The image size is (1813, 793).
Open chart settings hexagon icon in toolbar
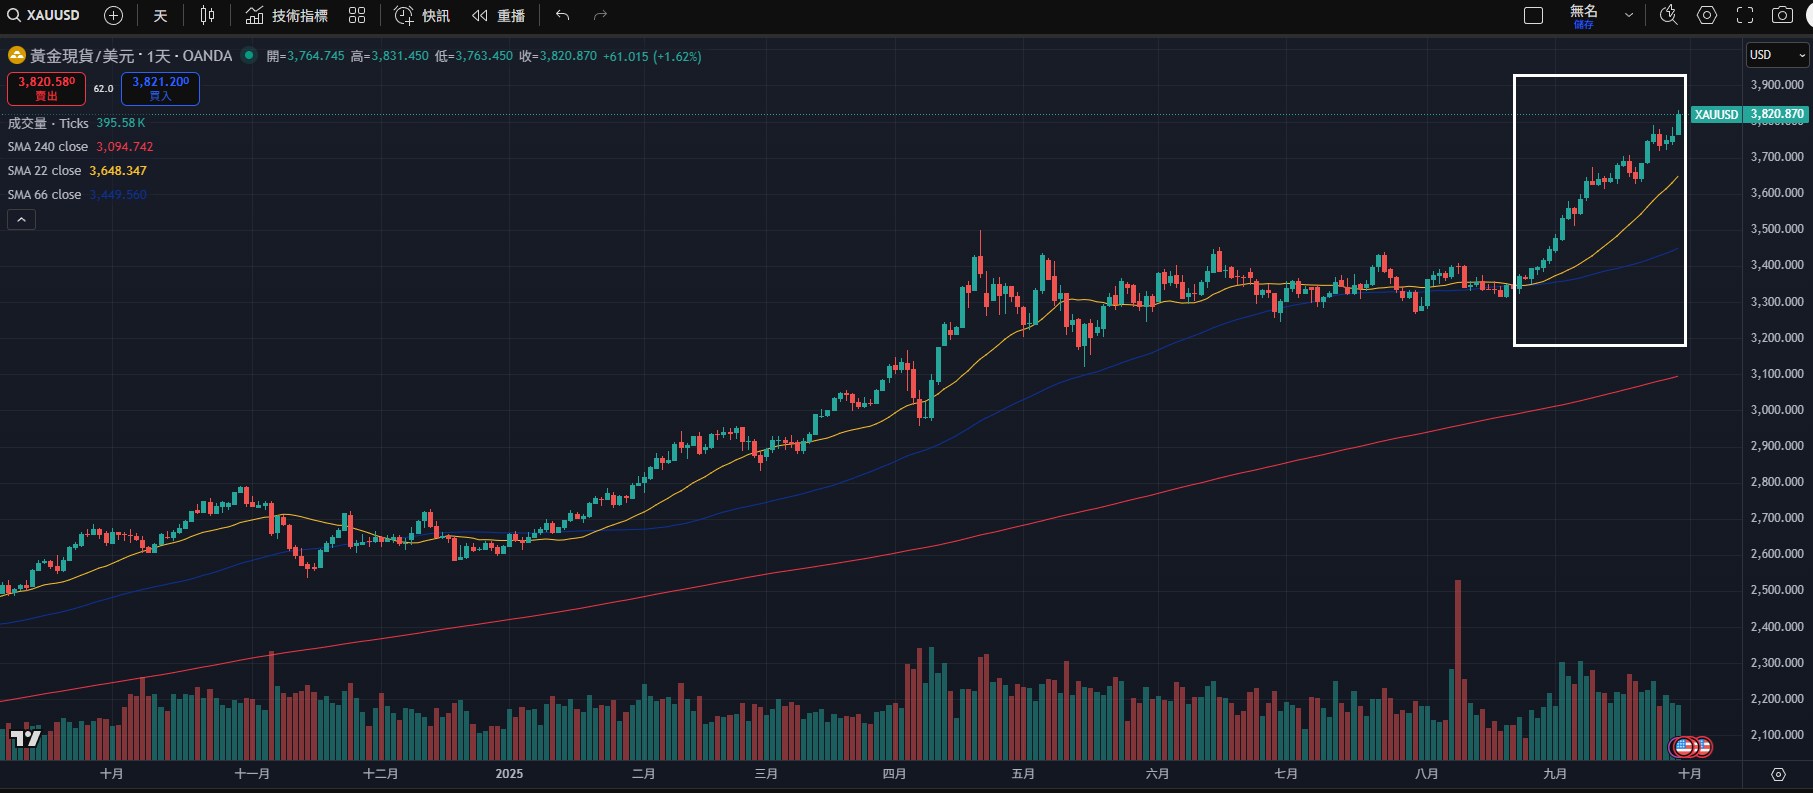[x=1707, y=15]
